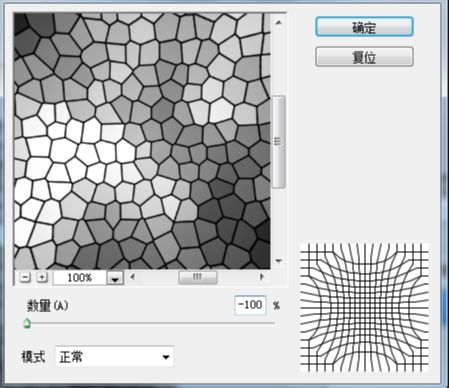Click the stained-glass preview image
The width and height of the screenshot is (449, 388).
click(x=142, y=141)
